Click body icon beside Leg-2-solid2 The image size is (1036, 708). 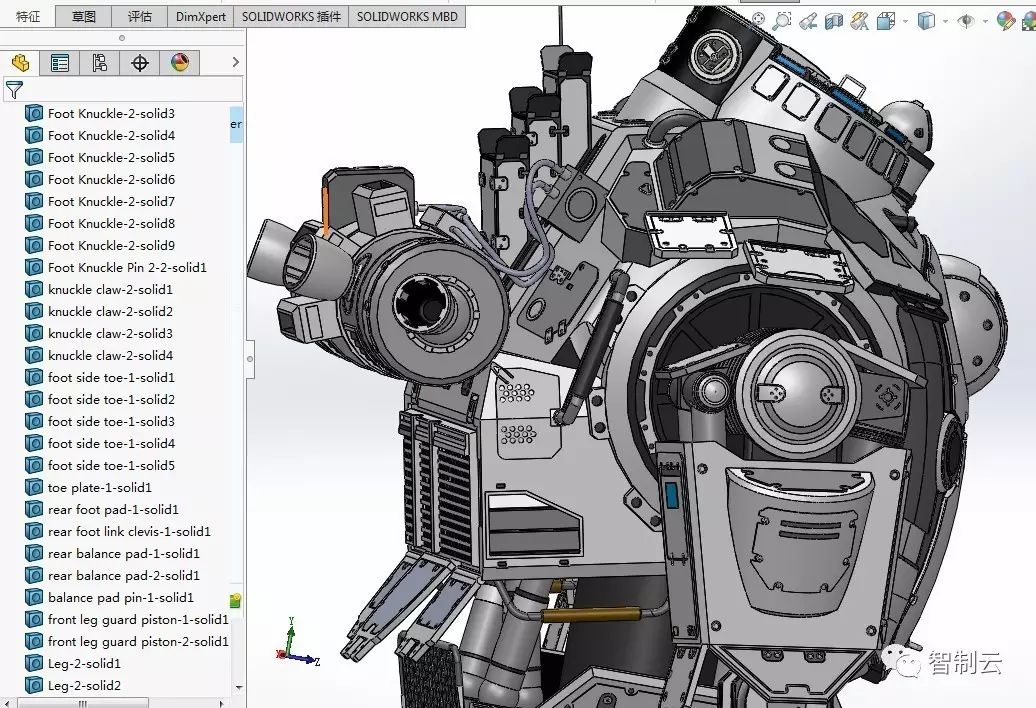click(34, 686)
